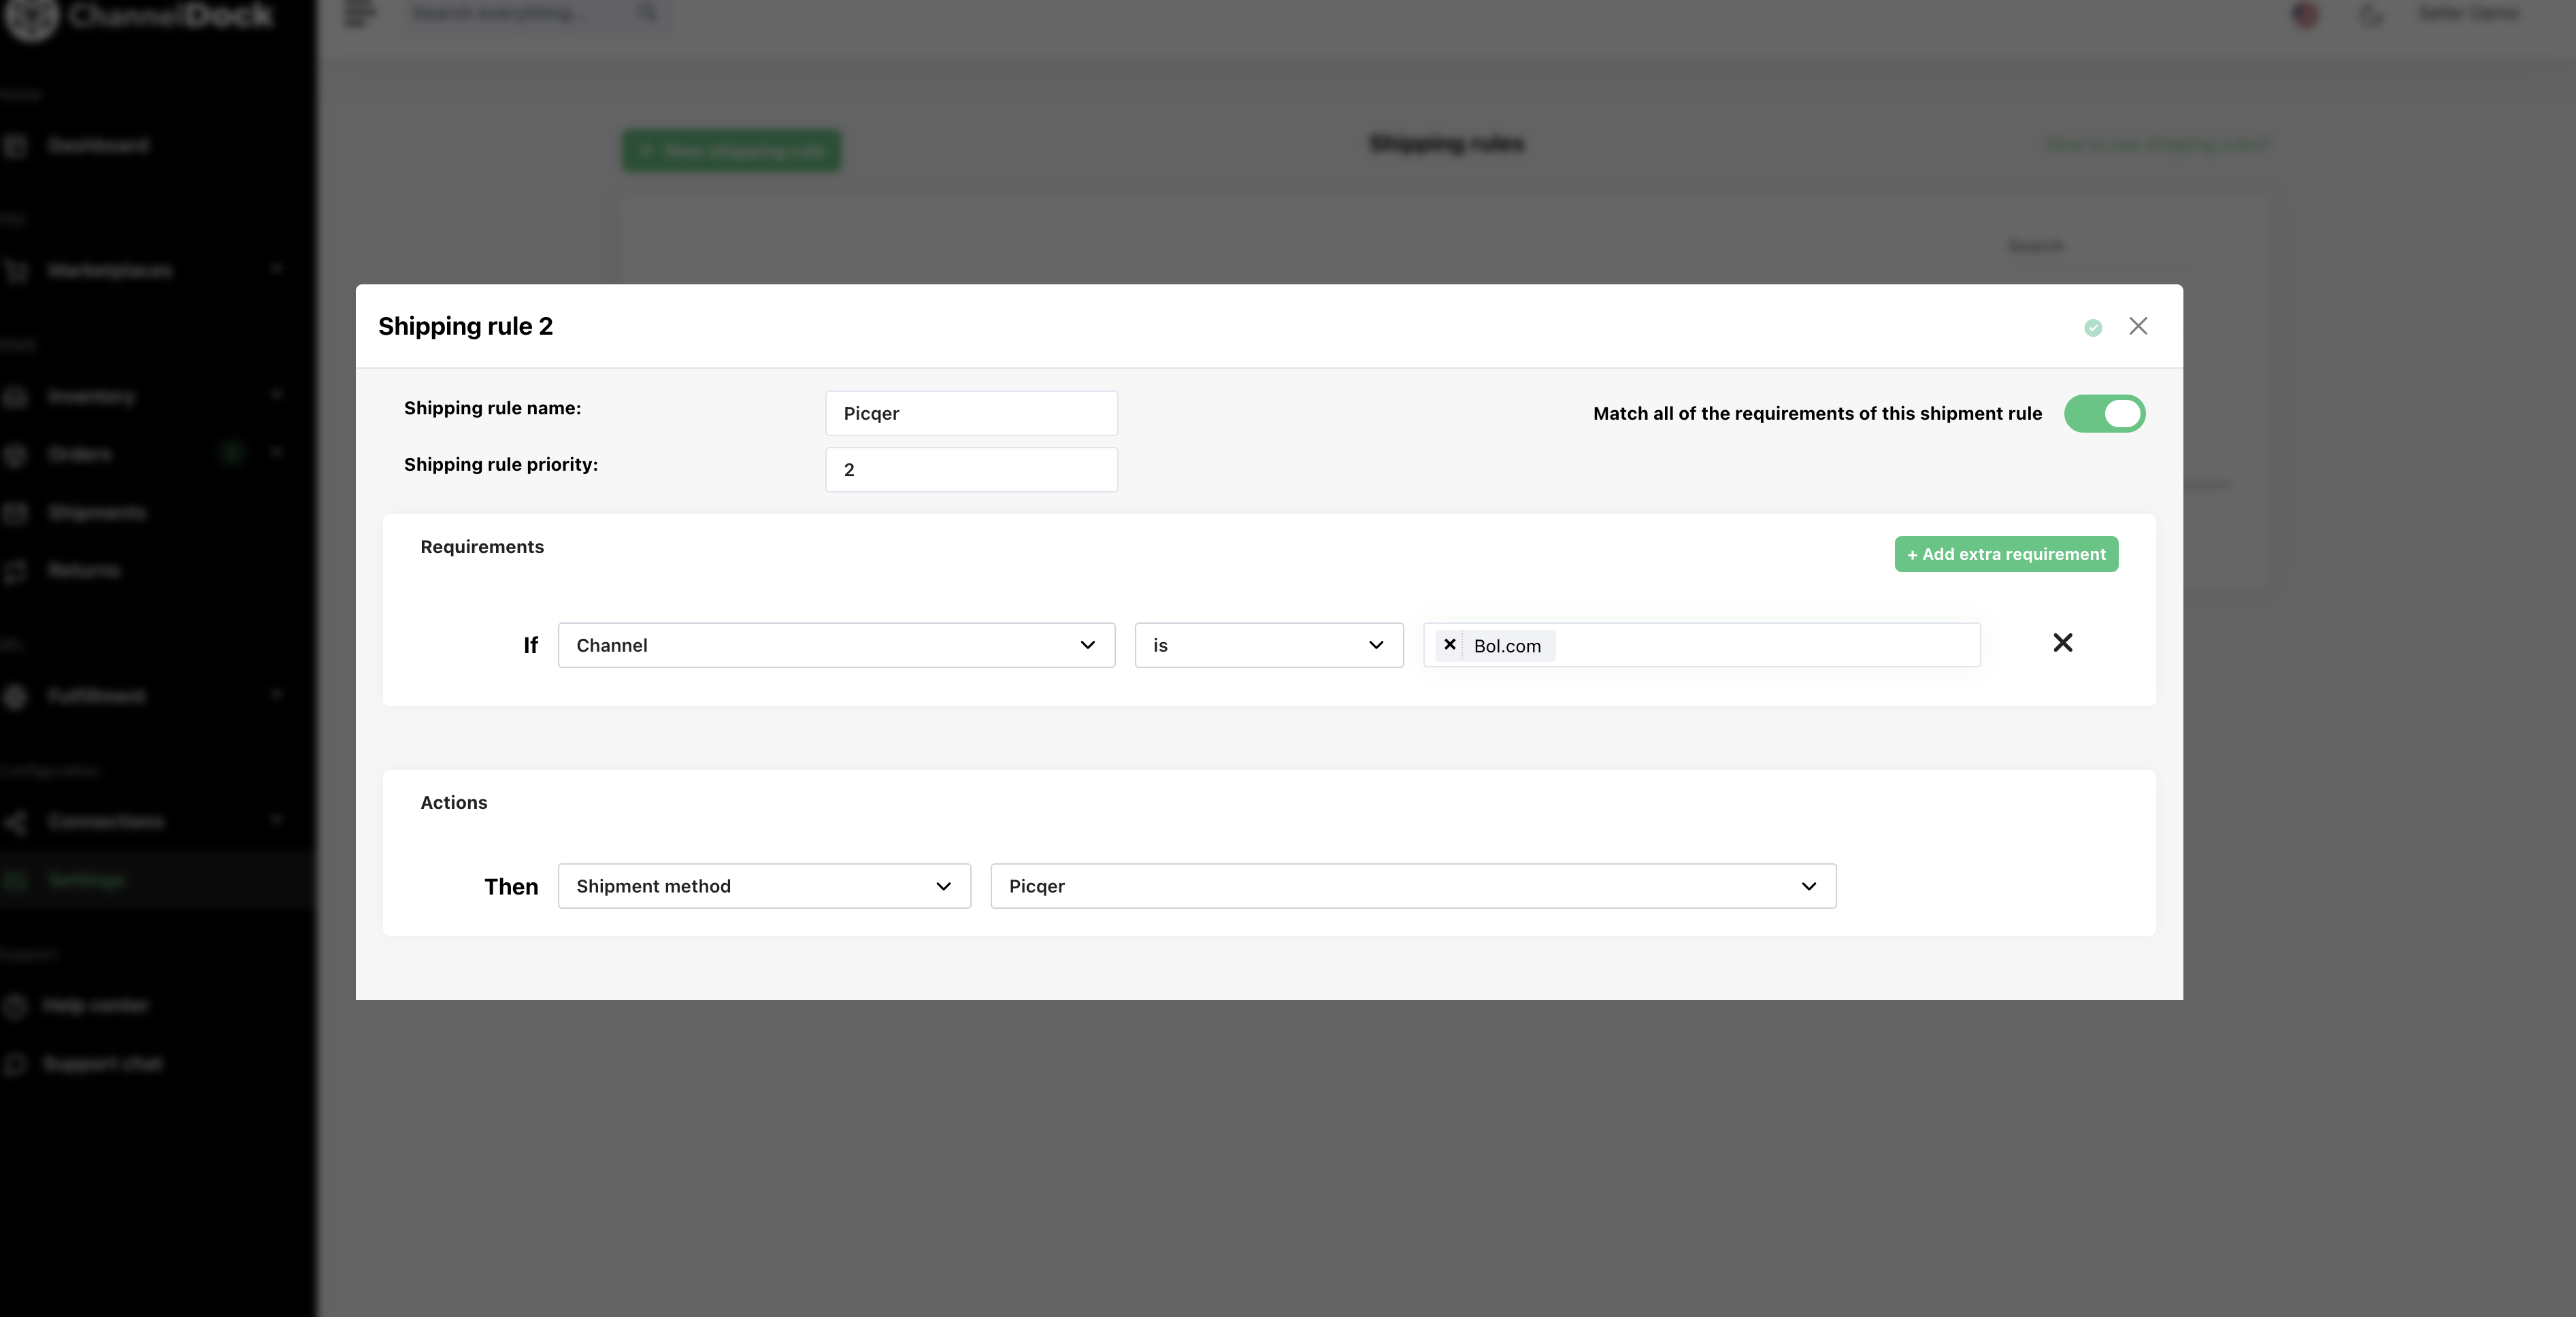Click the Bol.com channel values field
Image resolution: width=2576 pixels, height=1317 pixels.
(1701, 645)
